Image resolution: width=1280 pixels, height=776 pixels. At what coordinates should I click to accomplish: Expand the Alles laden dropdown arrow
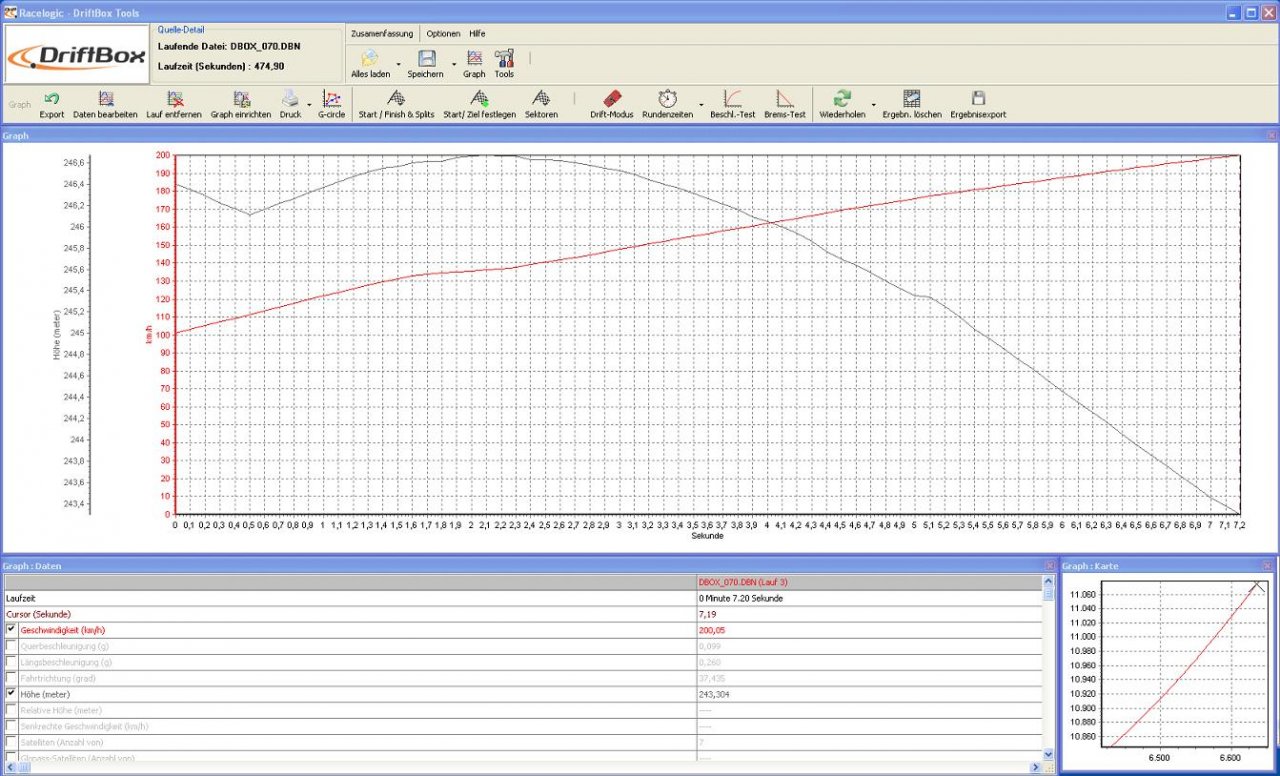398,64
